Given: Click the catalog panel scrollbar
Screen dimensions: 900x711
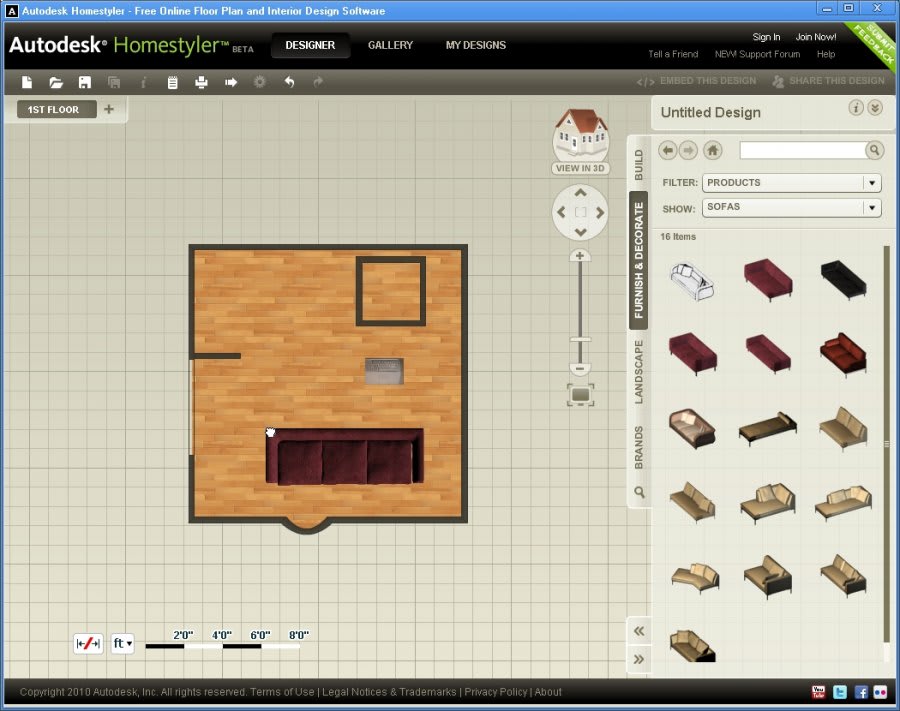Looking at the screenshot, I should point(886,445).
